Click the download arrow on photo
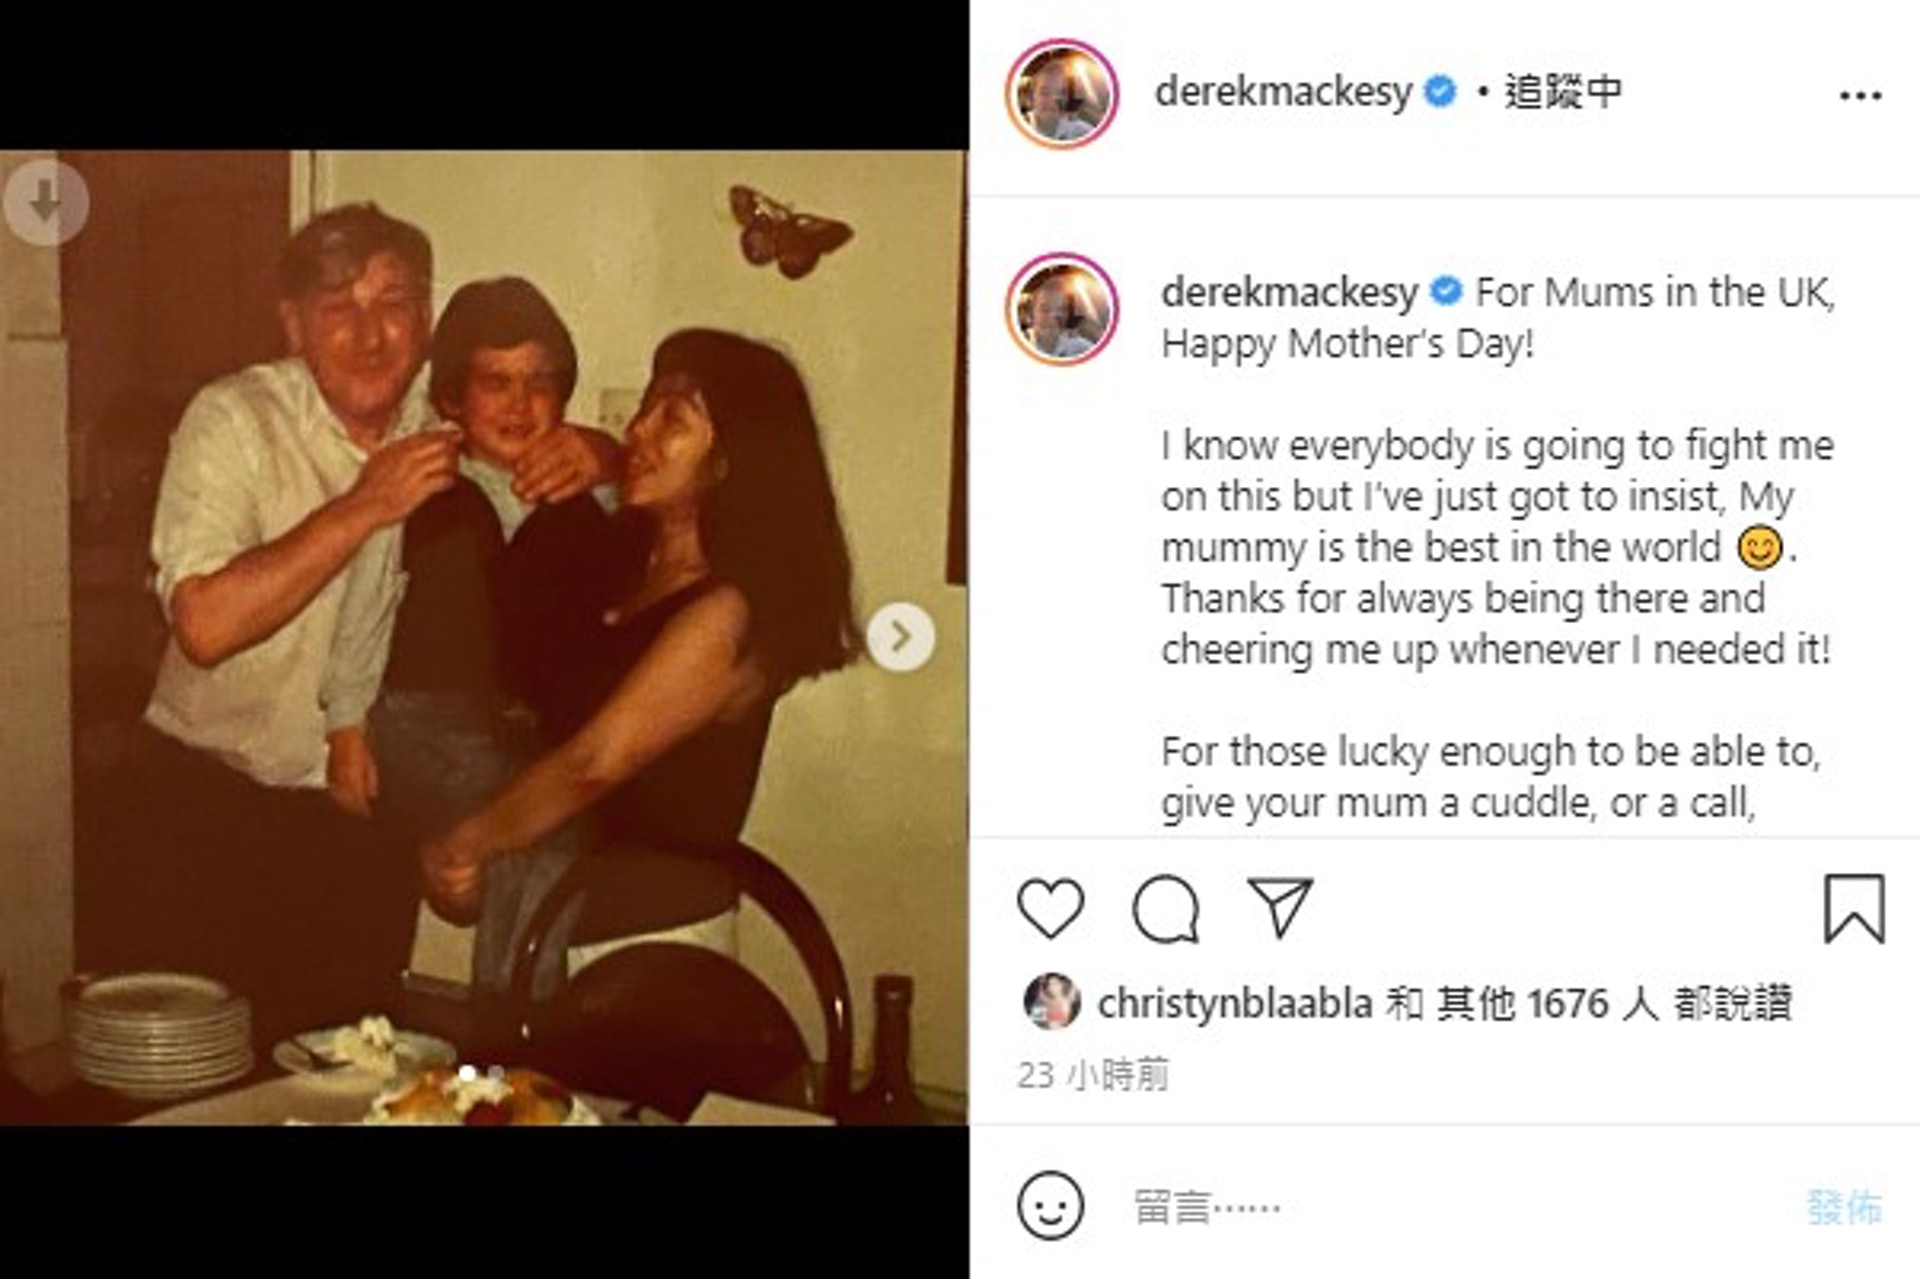1920x1279 pixels. click(x=46, y=202)
